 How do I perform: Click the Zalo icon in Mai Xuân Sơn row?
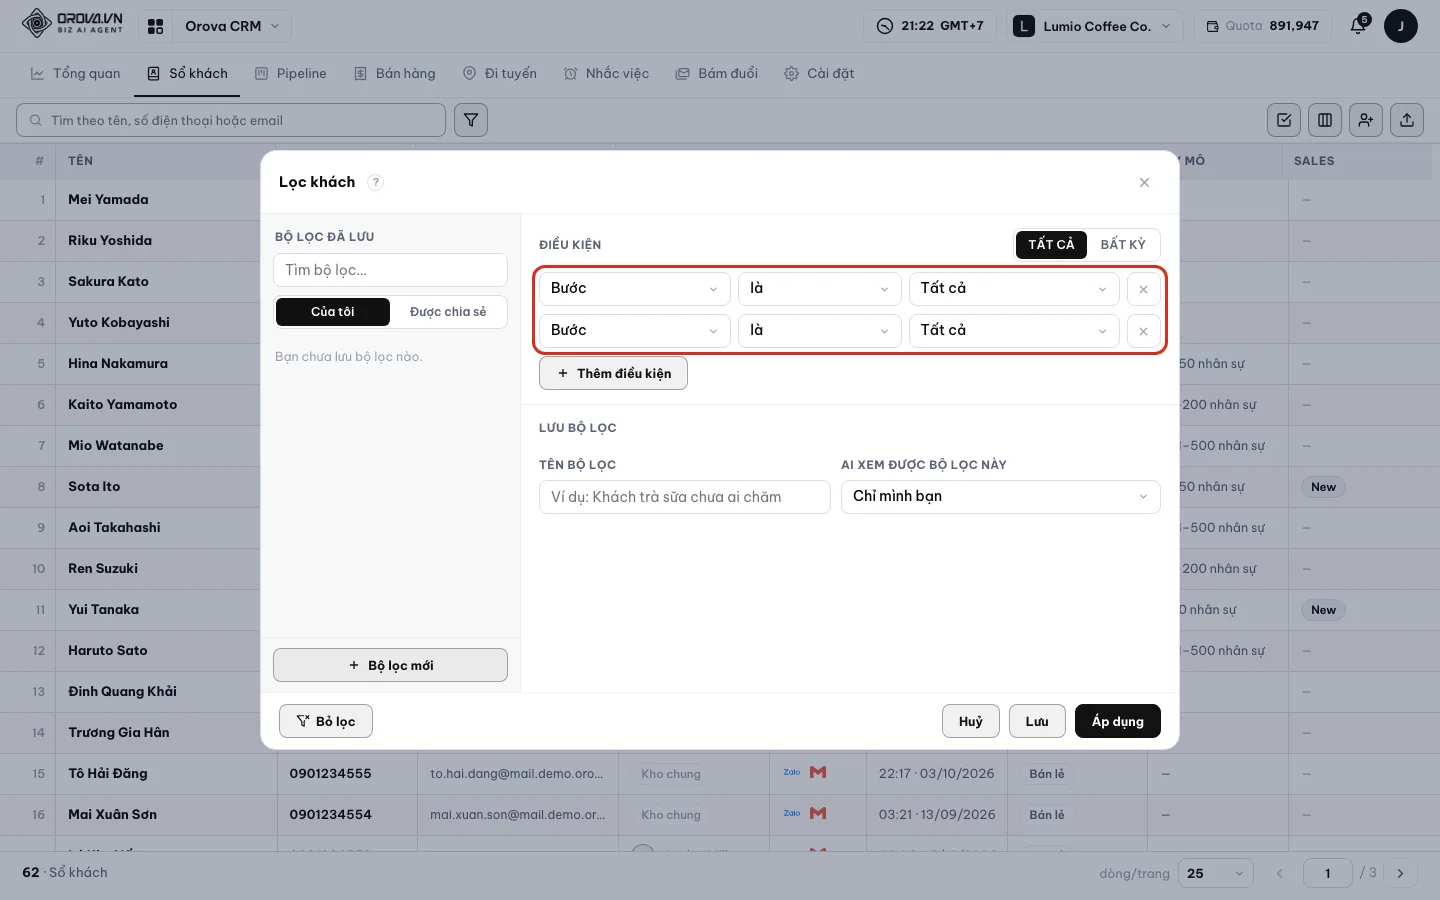click(792, 813)
